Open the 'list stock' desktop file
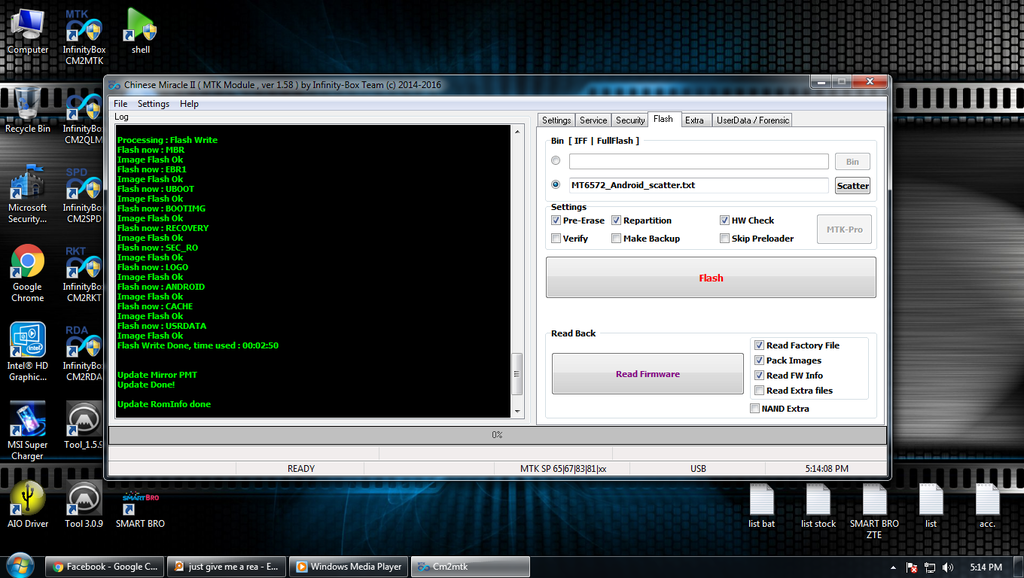Image resolution: width=1024 pixels, height=578 pixels. point(818,506)
